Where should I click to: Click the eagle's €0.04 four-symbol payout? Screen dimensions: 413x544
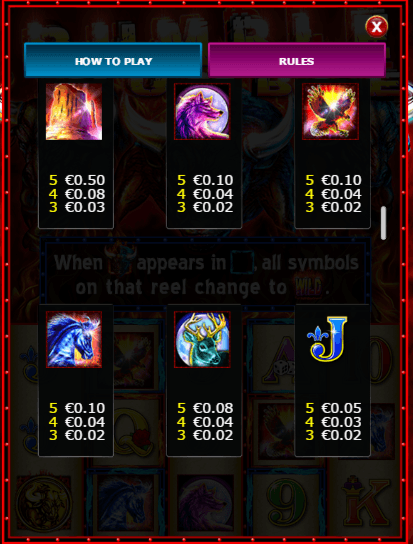pos(334,194)
